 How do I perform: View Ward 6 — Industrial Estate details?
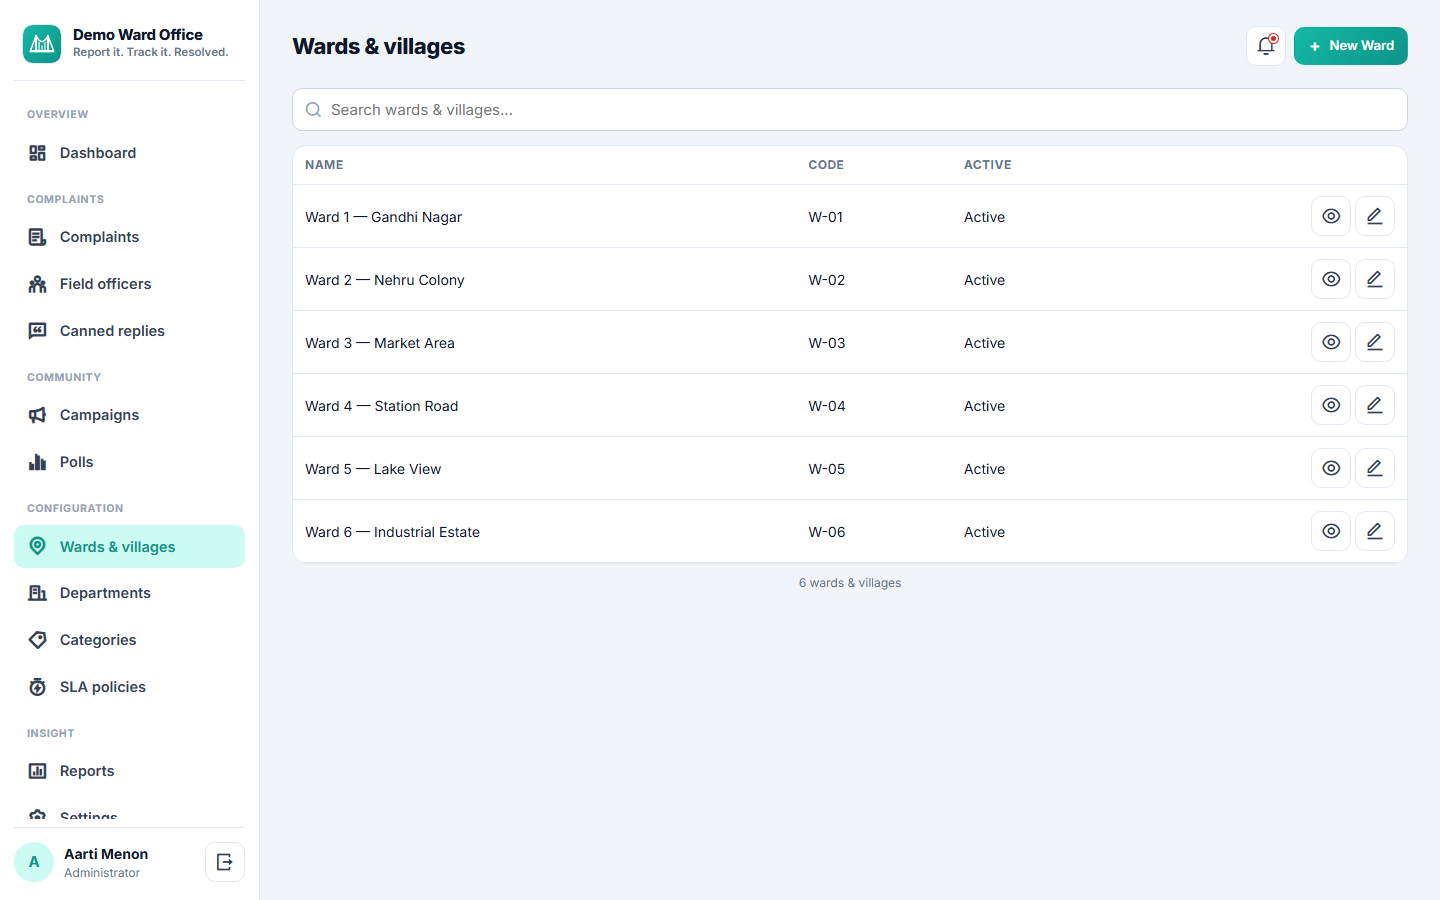coord(1331,531)
